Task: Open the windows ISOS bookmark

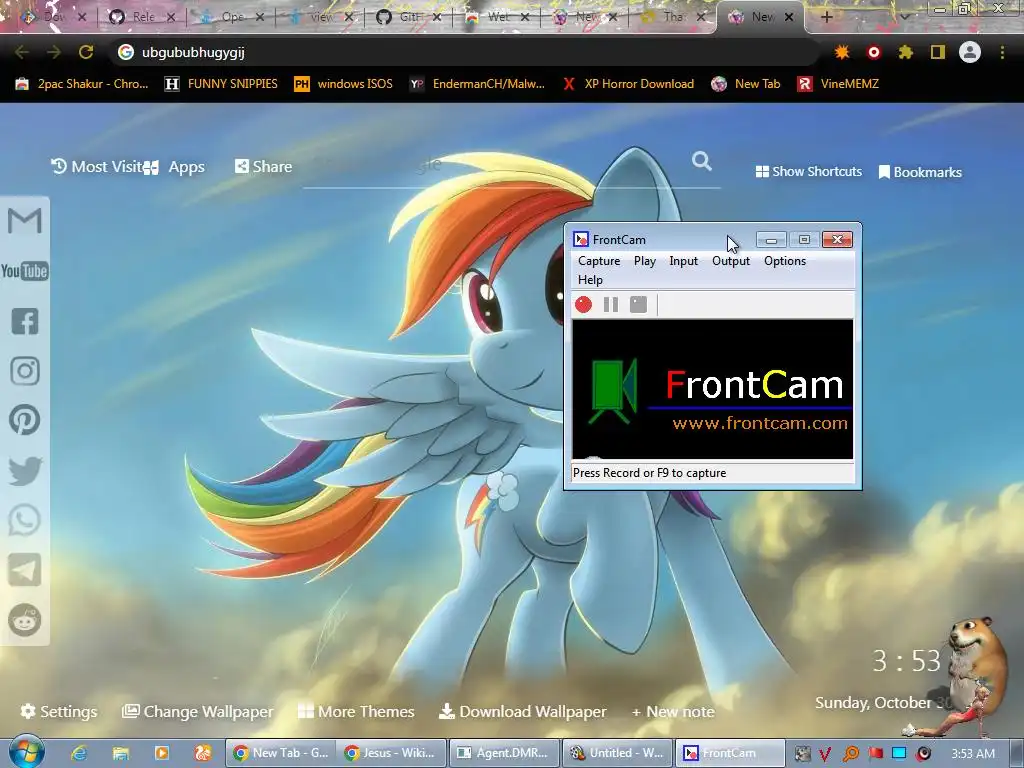Action: (344, 84)
